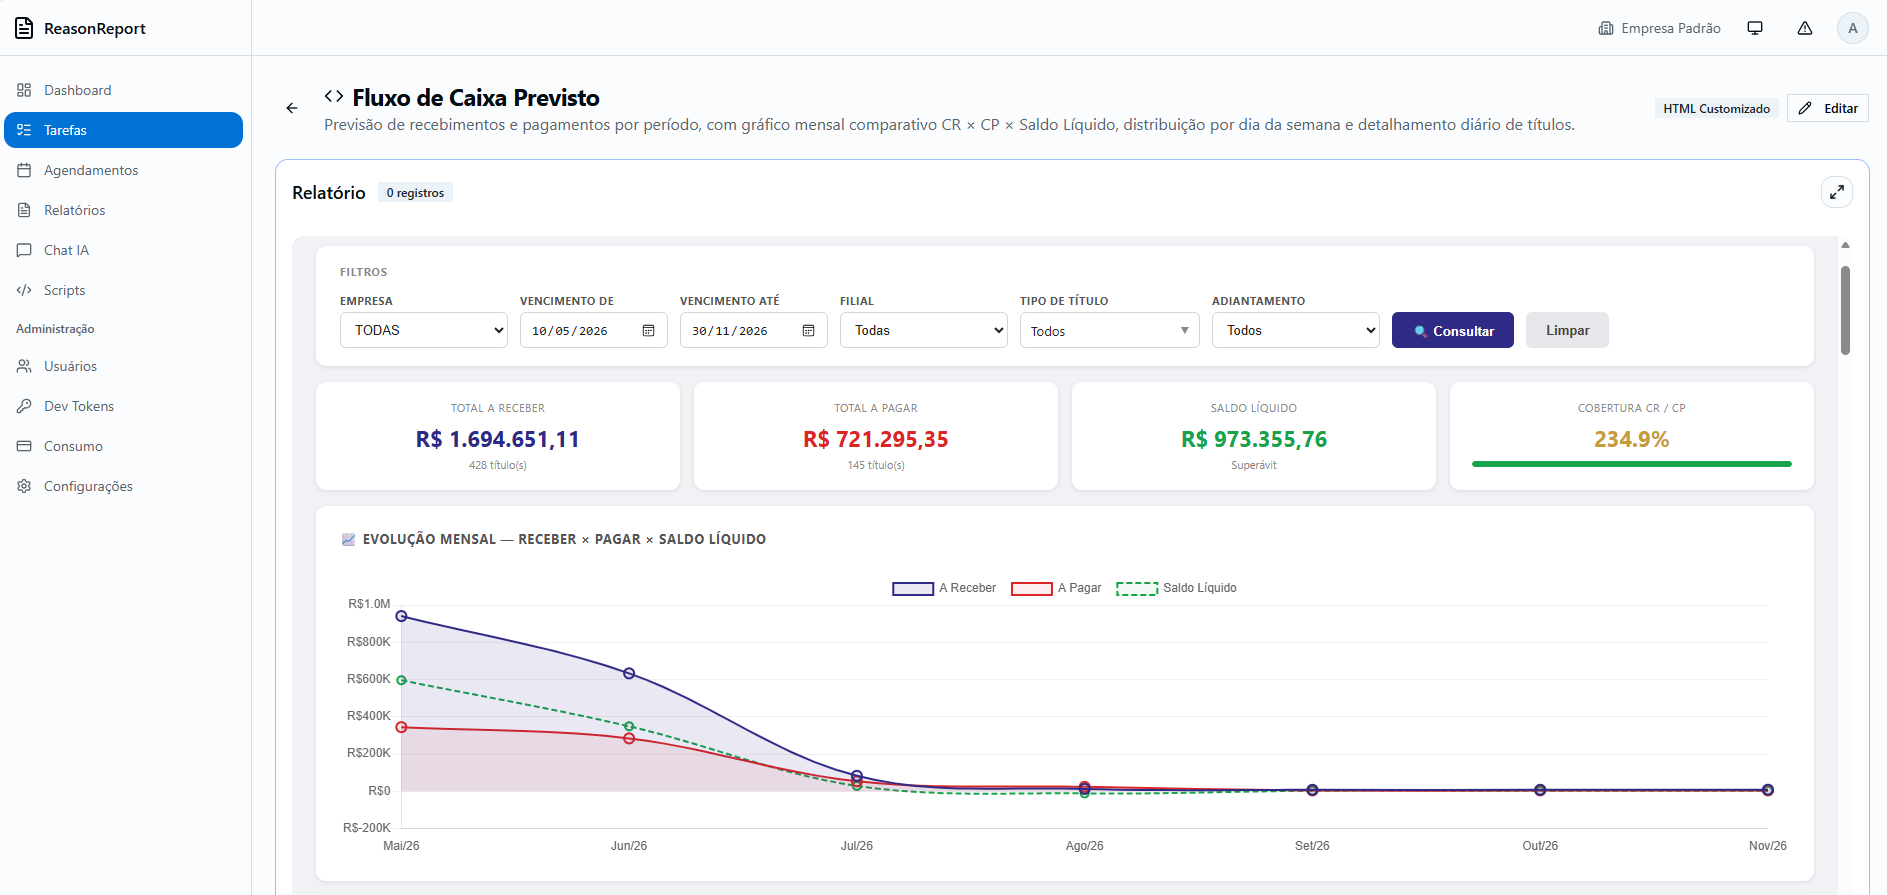The width and height of the screenshot is (1887, 895).
Task: Click the 428 título(s) count
Action: pos(498,465)
